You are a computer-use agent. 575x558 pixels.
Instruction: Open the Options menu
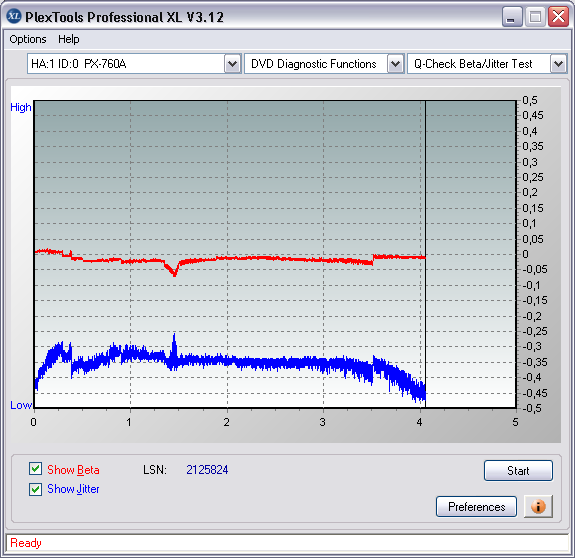[28, 39]
